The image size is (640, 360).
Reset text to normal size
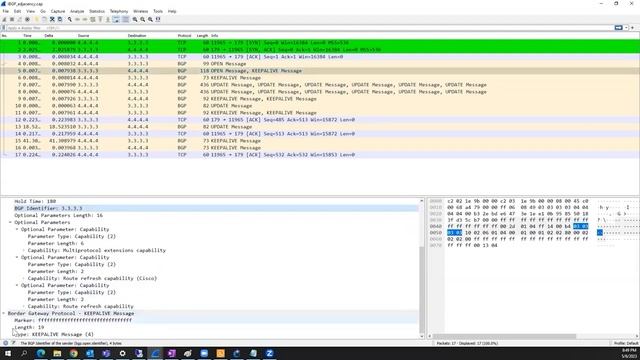coord(150,19)
